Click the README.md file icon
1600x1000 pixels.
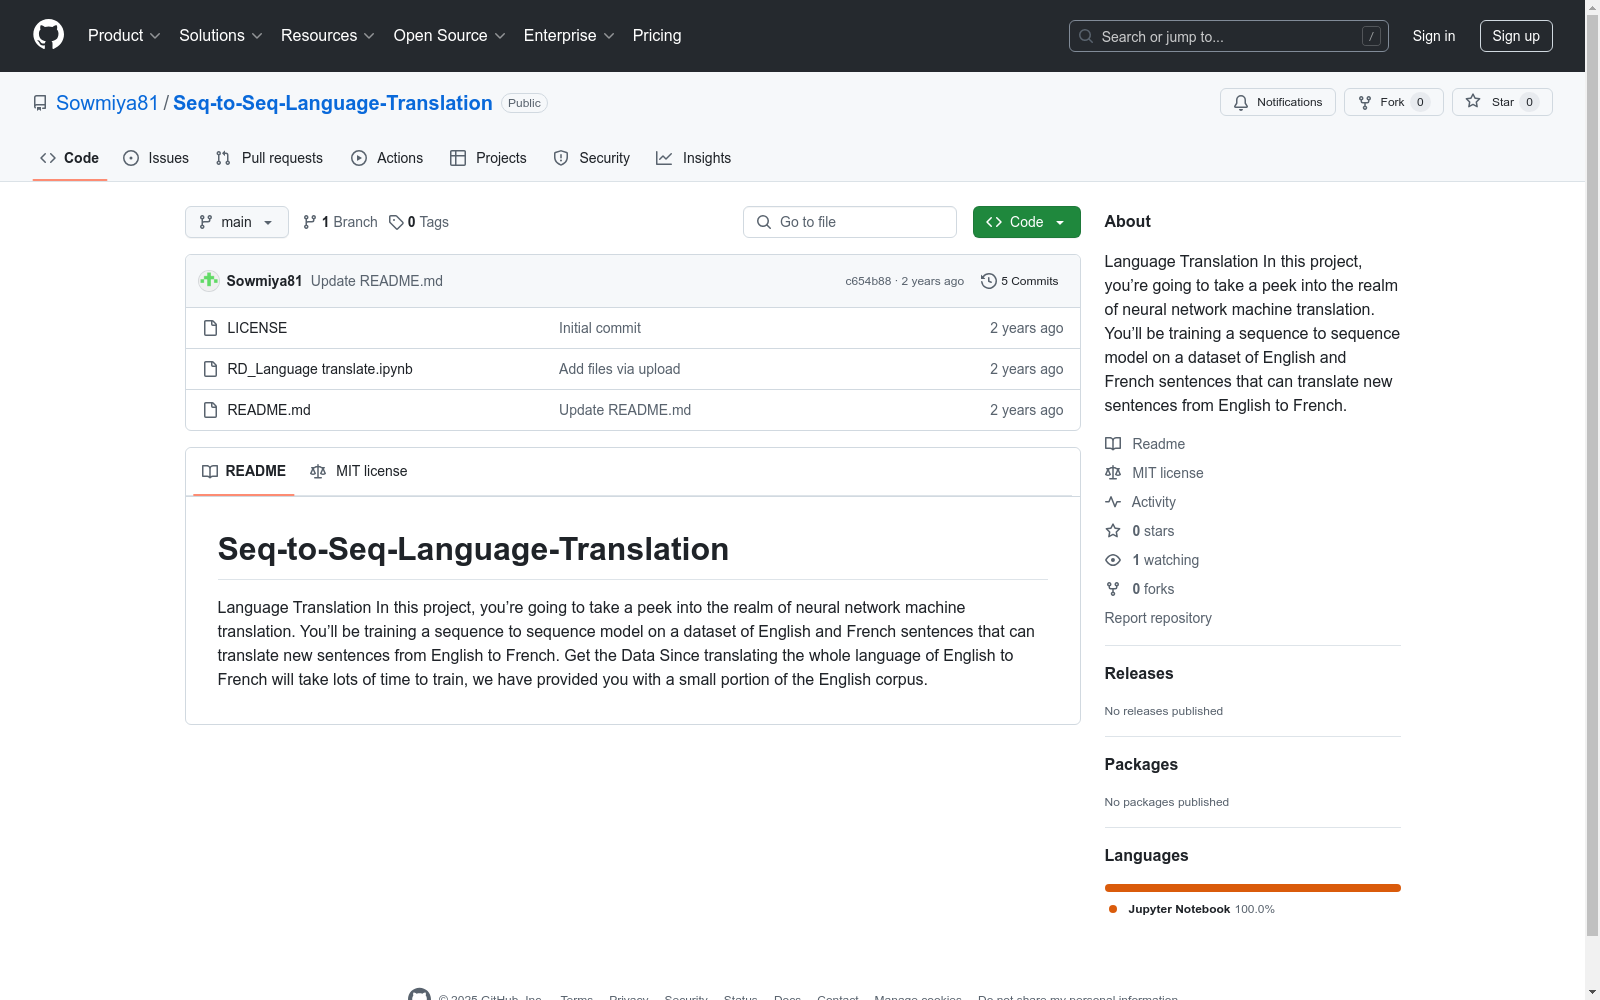tap(210, 410)
